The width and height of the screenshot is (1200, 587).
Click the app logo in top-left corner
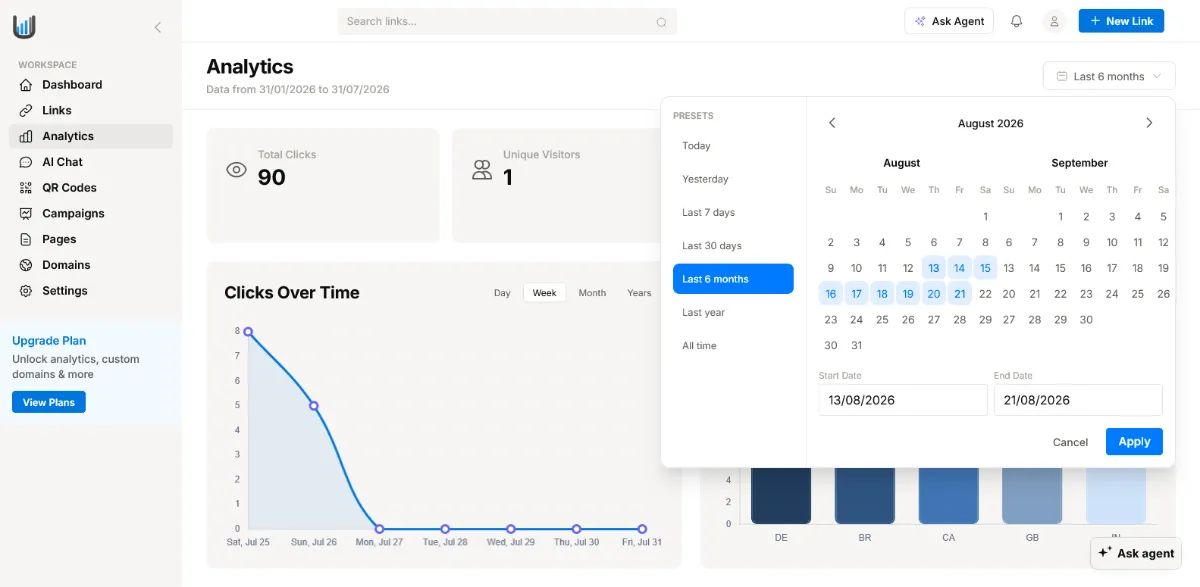pyautogui.click(x=24, y=27)
